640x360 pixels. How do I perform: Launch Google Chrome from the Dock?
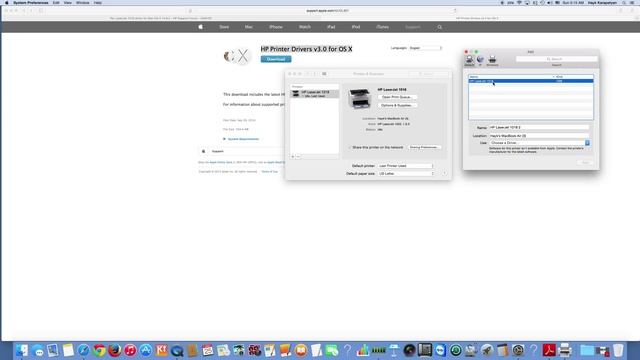click(99, 350)
